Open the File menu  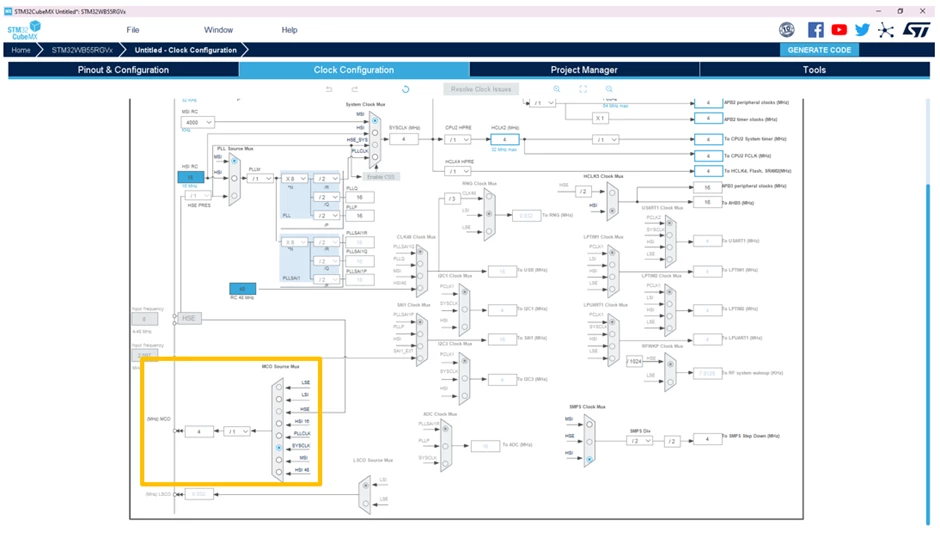tap(132, 29)
